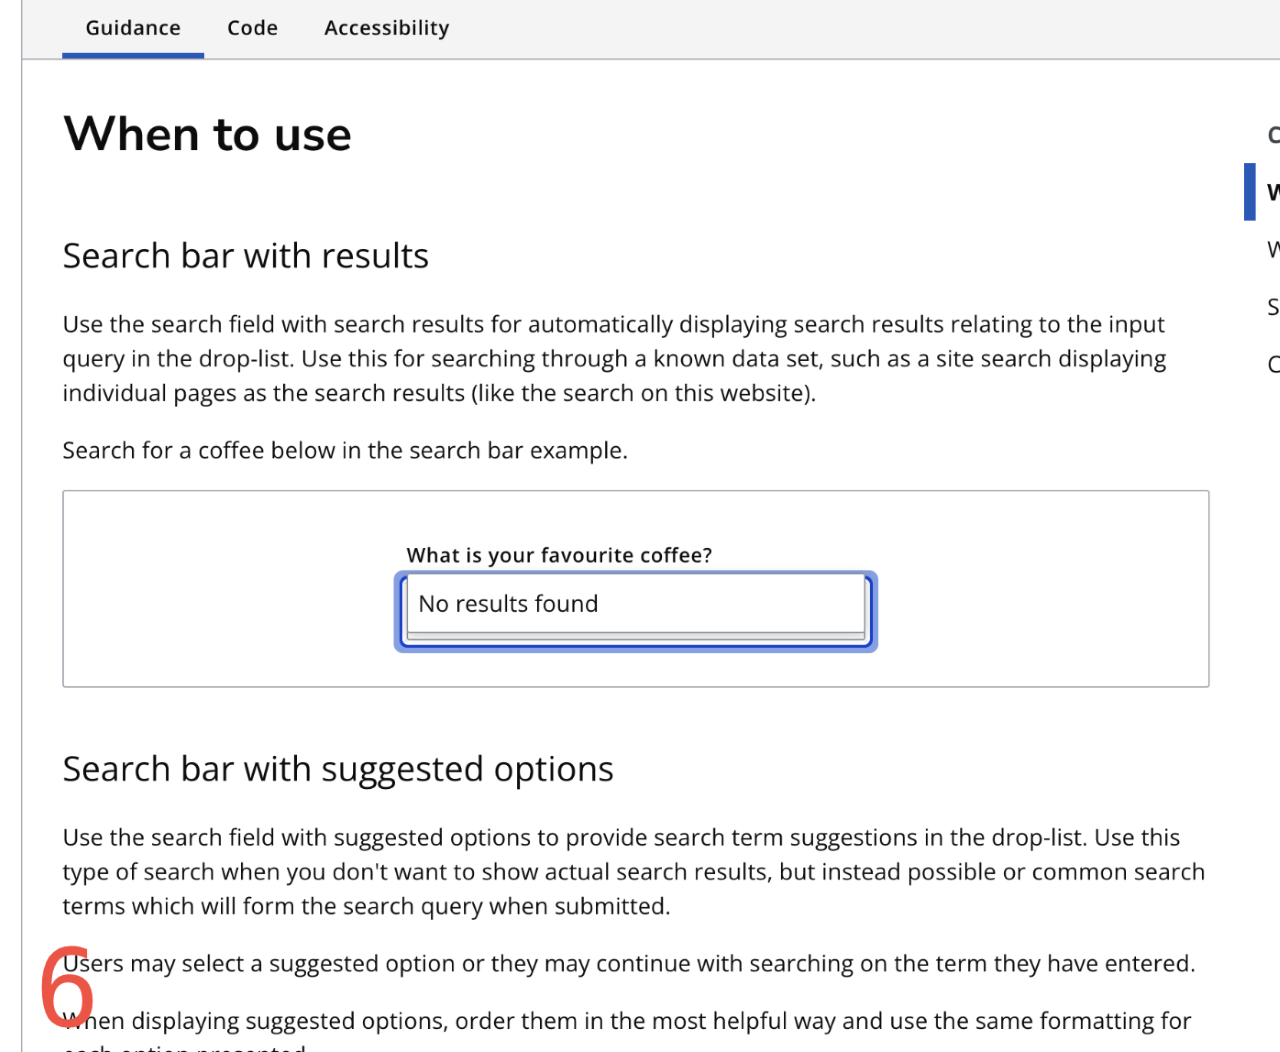Click the "What is your favourite coffee?" label

tap(559, 555)
